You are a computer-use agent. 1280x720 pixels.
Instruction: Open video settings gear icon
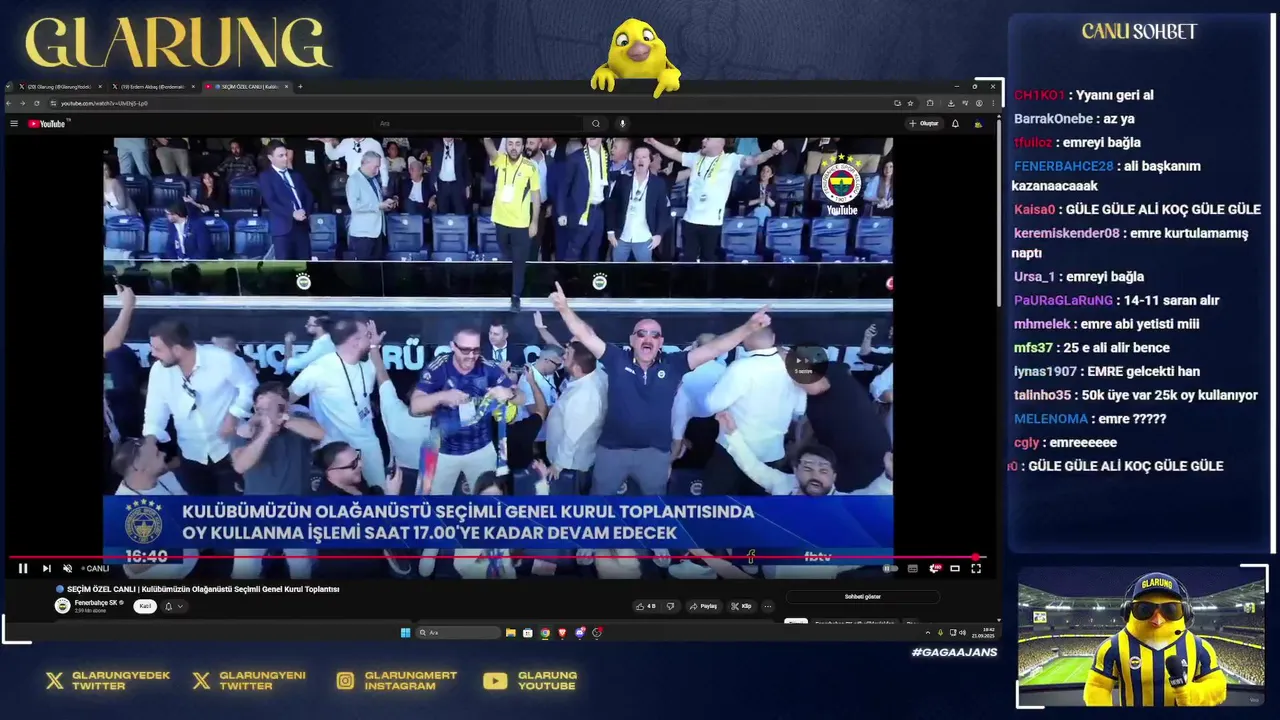(935, 568)
